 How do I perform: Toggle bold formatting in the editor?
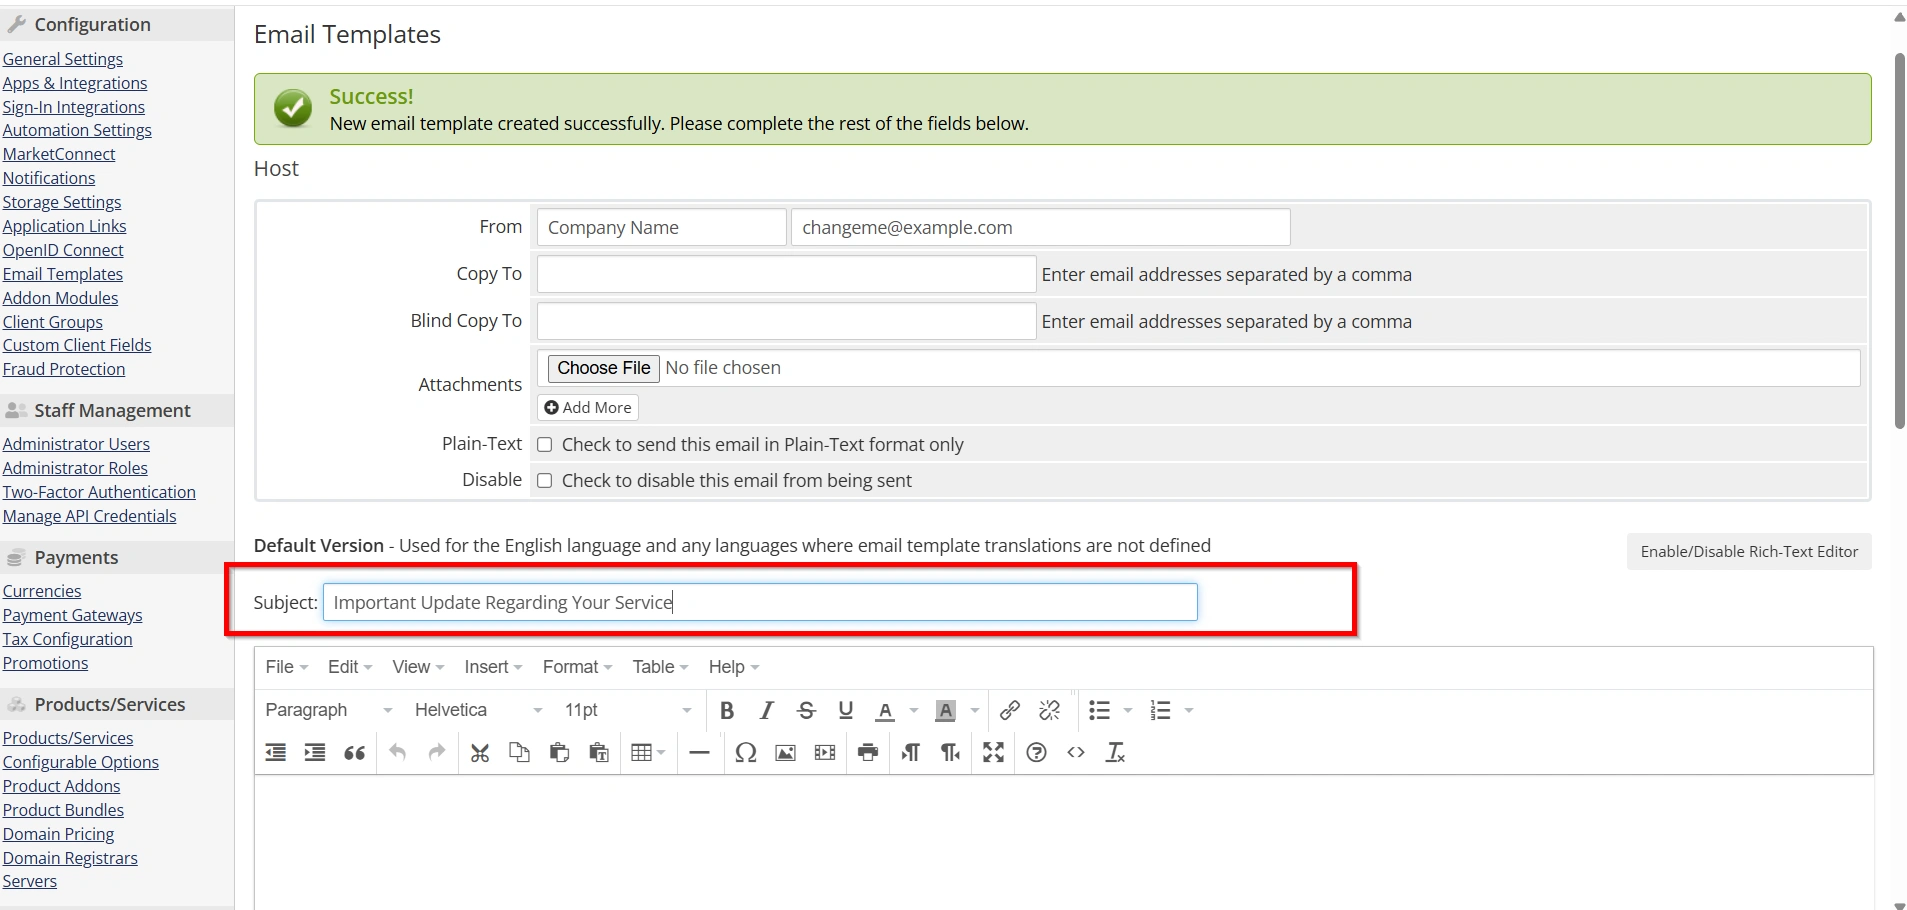pyautogui.click(x=727, y=710)
